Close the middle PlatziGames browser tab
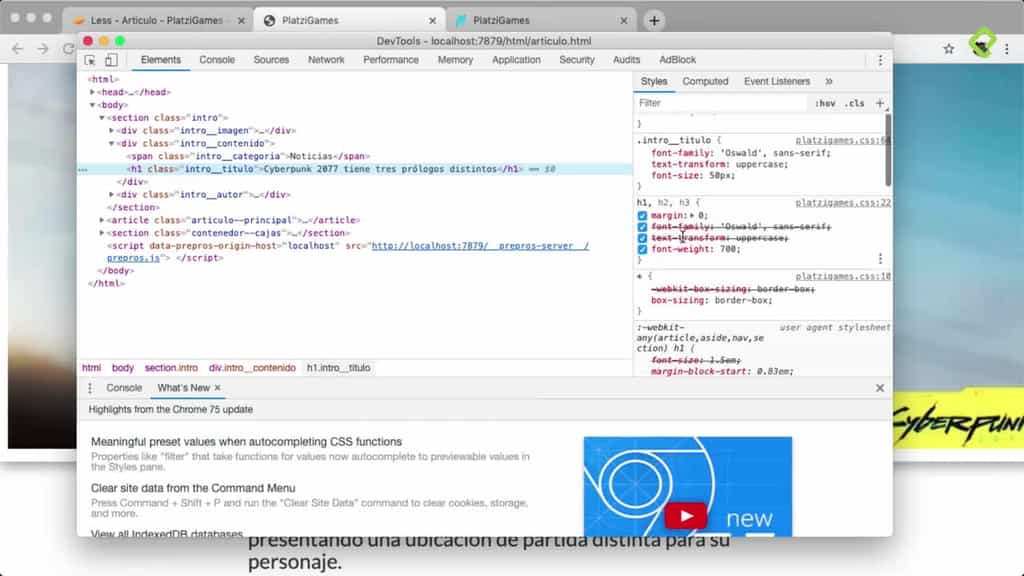The image size is (1024, 576). click(432, 21)
